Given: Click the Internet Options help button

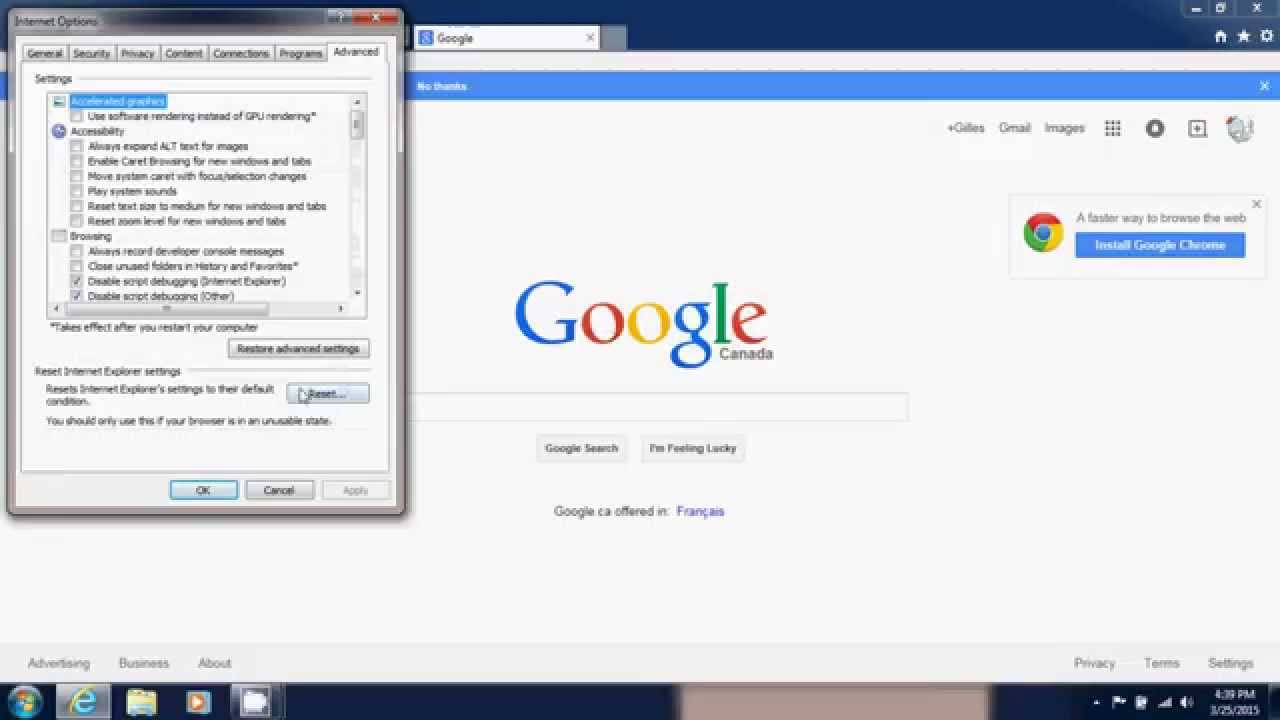Looking at the screenshot, I should pos(341,18).
